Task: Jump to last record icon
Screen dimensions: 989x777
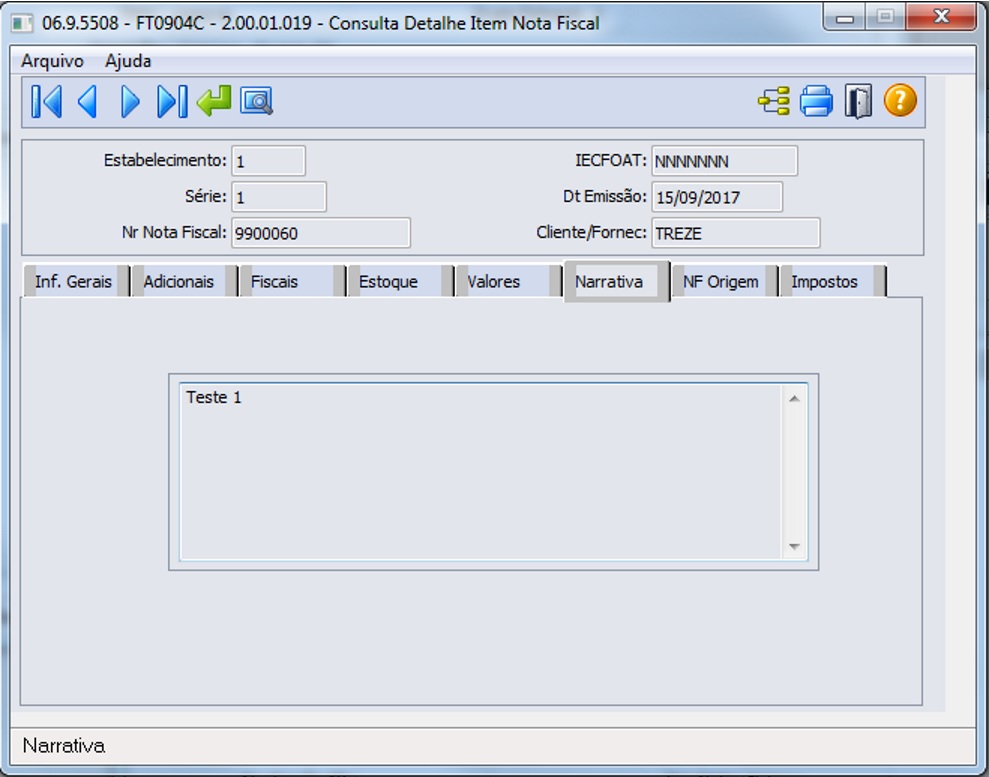Action: pyautogui.click(x=172, y=101)
